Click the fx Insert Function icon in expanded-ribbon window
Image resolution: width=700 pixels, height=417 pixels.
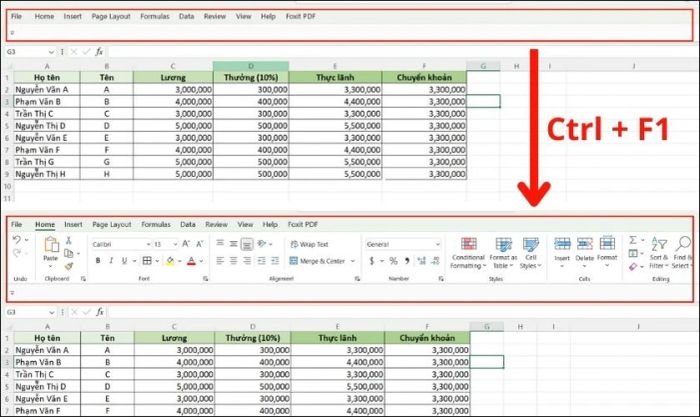point(100,312)
